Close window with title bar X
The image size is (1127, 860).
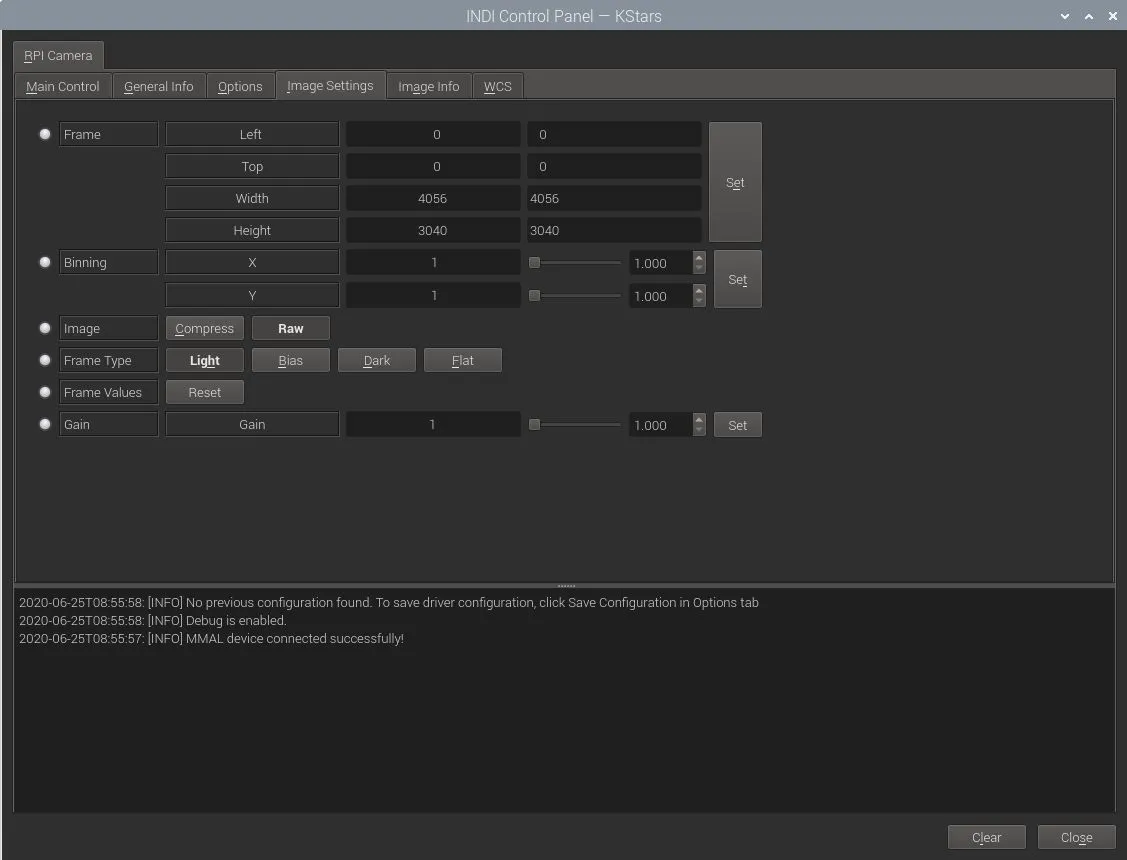click(x=1113, y=16)
